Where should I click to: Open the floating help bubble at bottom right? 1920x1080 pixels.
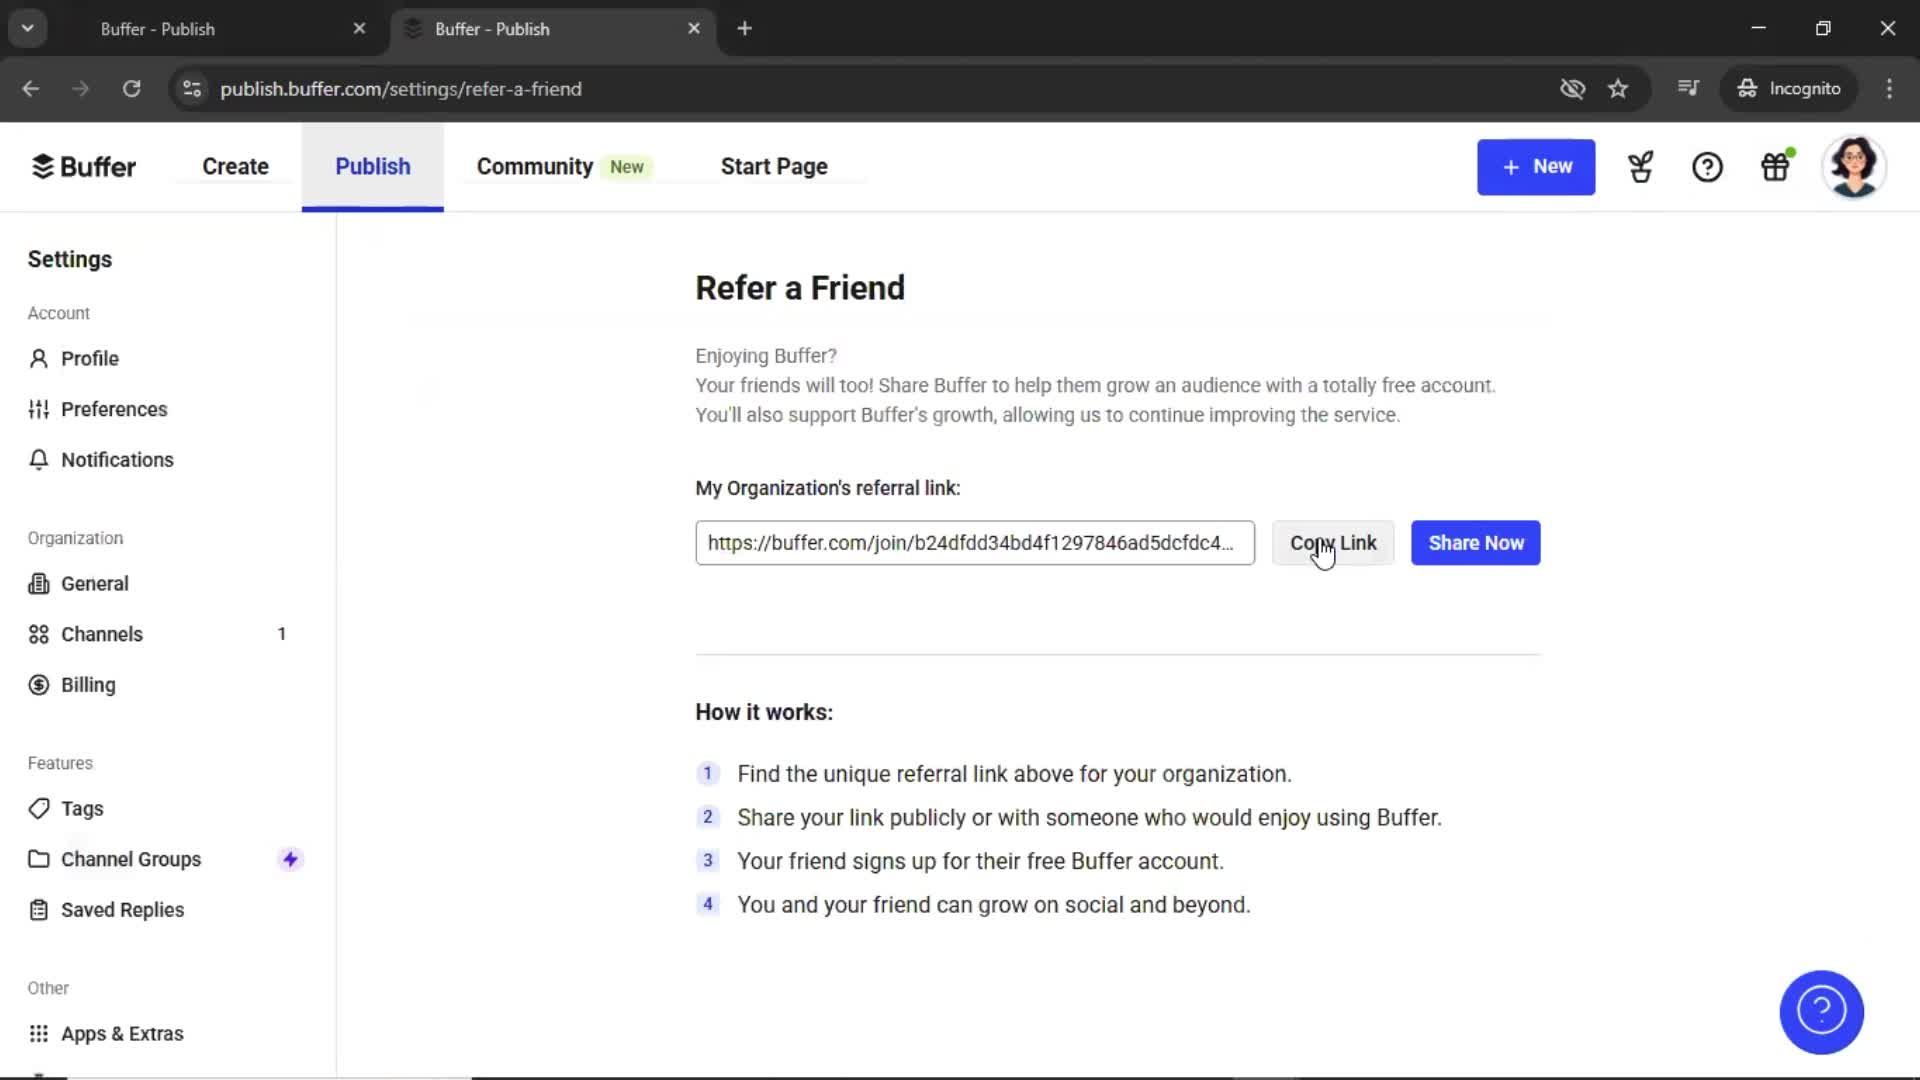pos(1820,1012)
